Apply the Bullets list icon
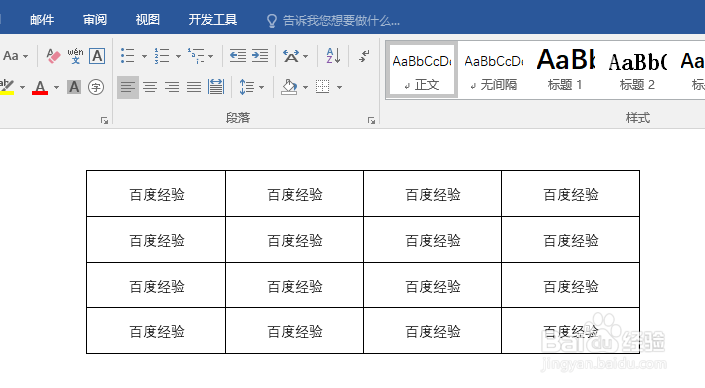Screen dimensions: 705x388 (x=128, y=56)
